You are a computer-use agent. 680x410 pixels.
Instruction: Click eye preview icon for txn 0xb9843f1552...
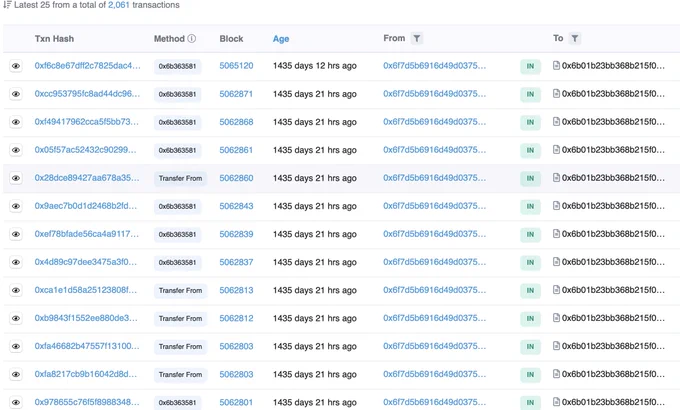pos(16,318)
